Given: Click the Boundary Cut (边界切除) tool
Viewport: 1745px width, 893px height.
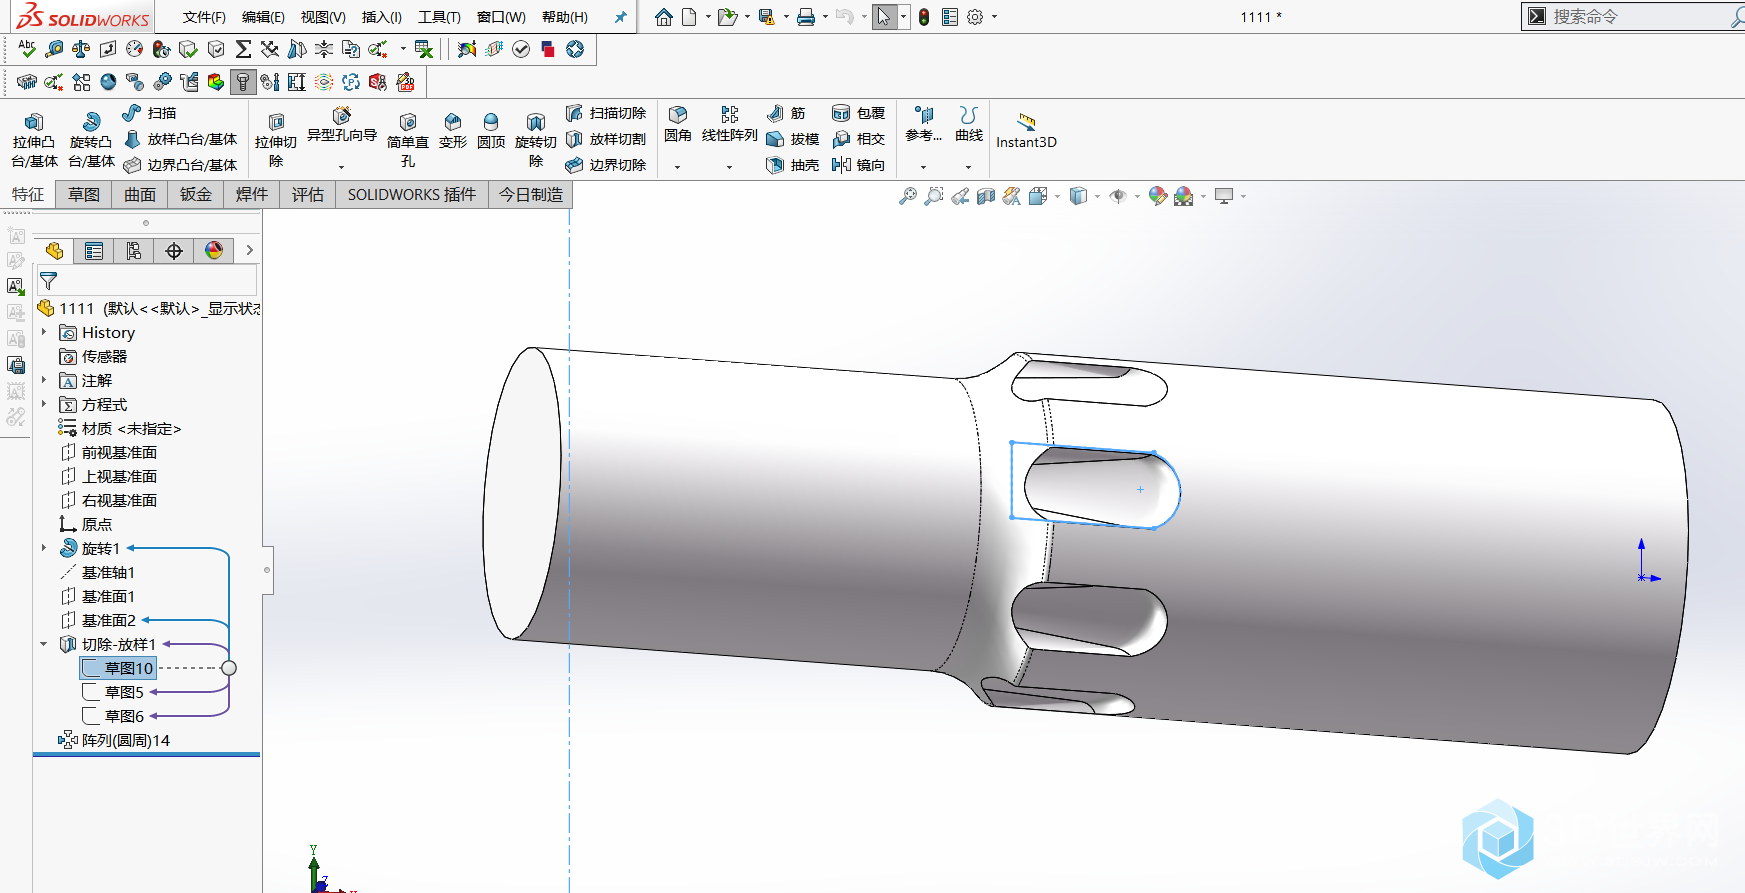Looking at the screenshot, I should click(x=606, y=165).
